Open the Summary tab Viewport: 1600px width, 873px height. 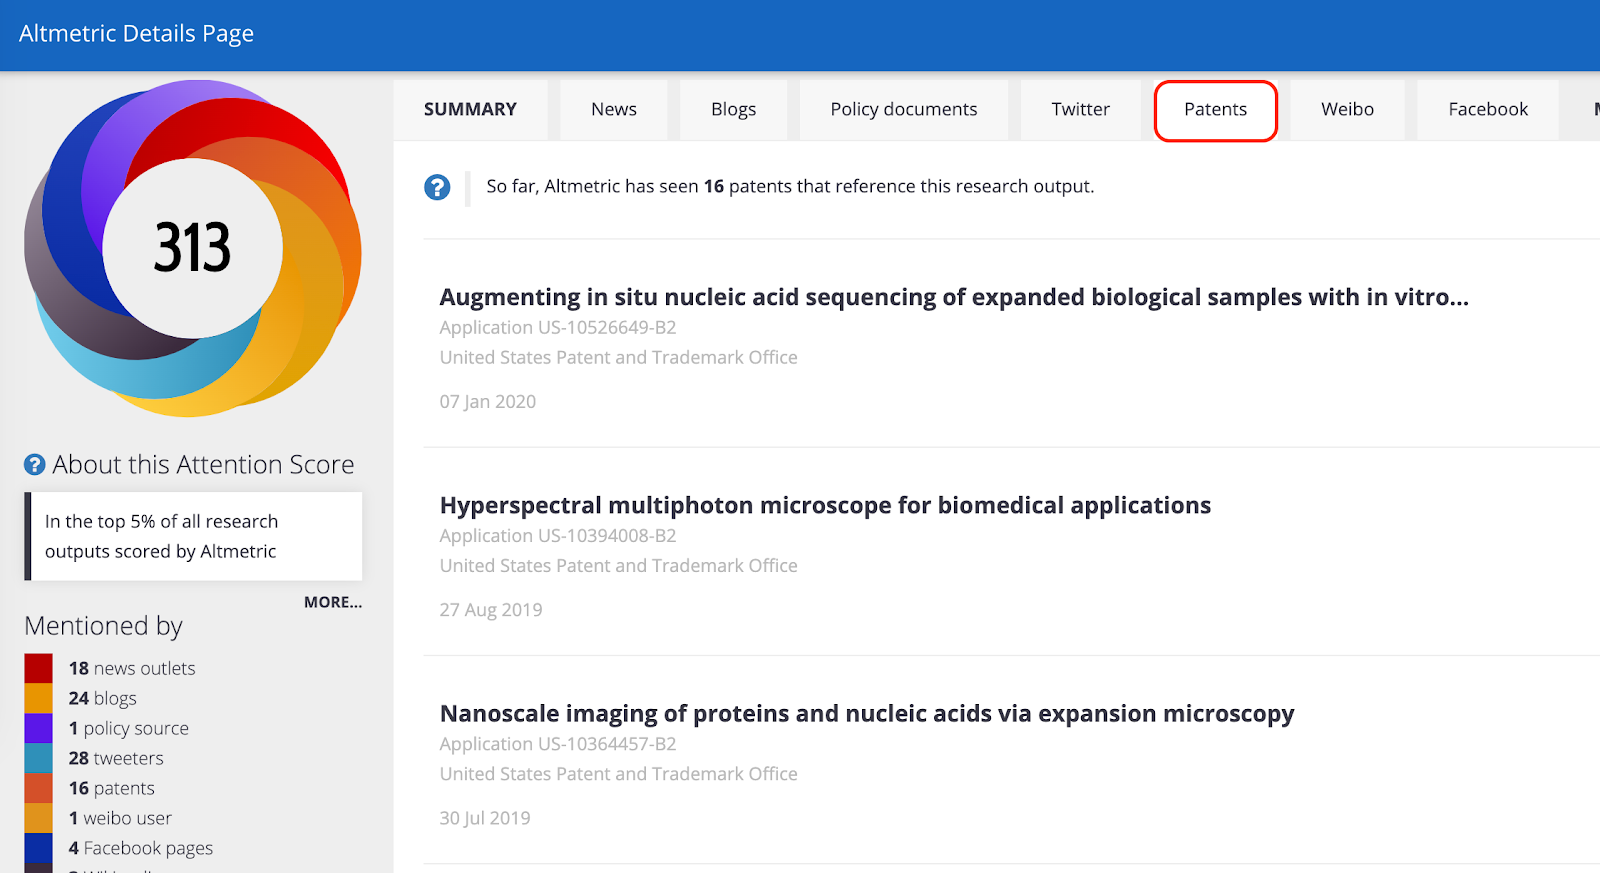coord(470,110)
